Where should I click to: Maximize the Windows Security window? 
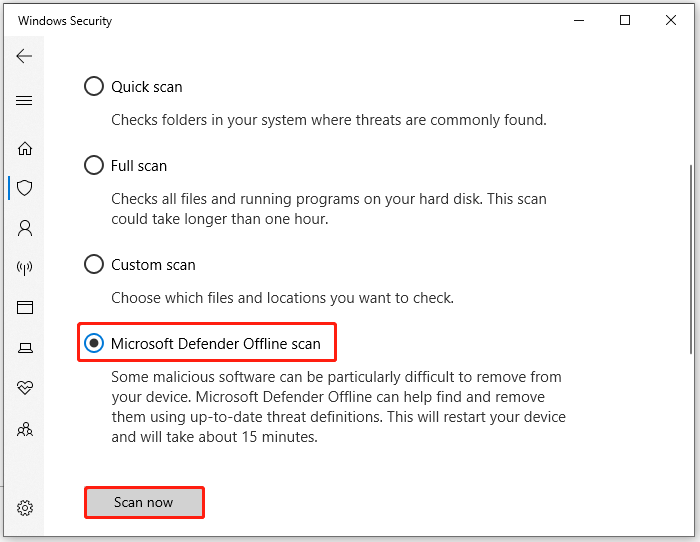625,20
